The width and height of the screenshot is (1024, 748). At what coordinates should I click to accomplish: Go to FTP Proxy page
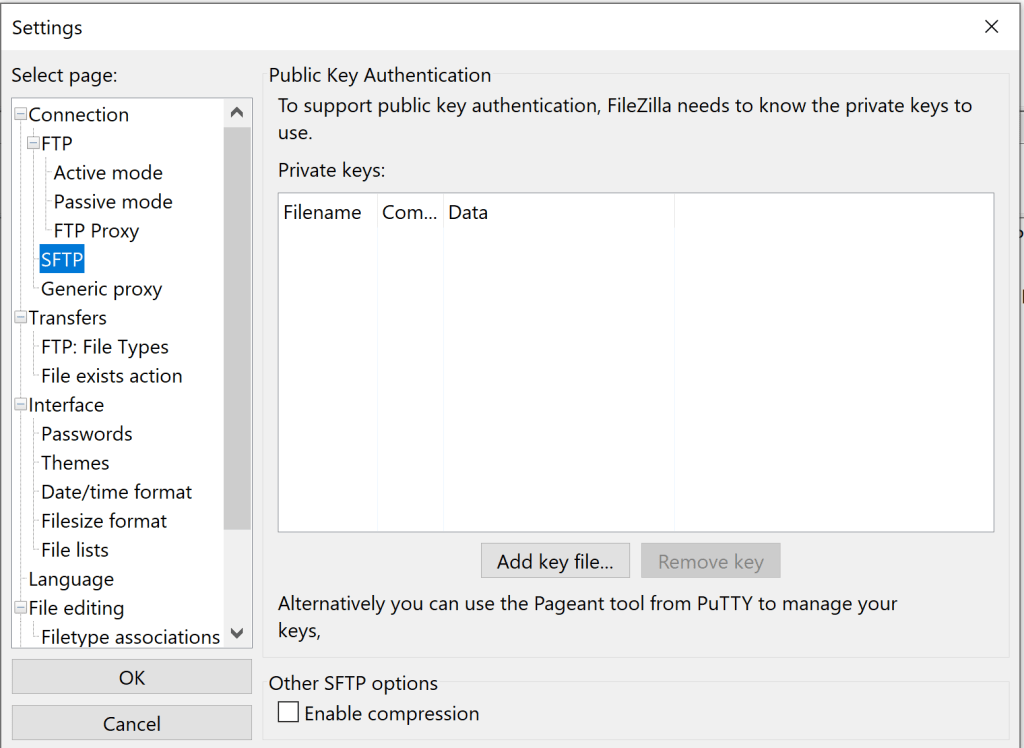point(96,231)
